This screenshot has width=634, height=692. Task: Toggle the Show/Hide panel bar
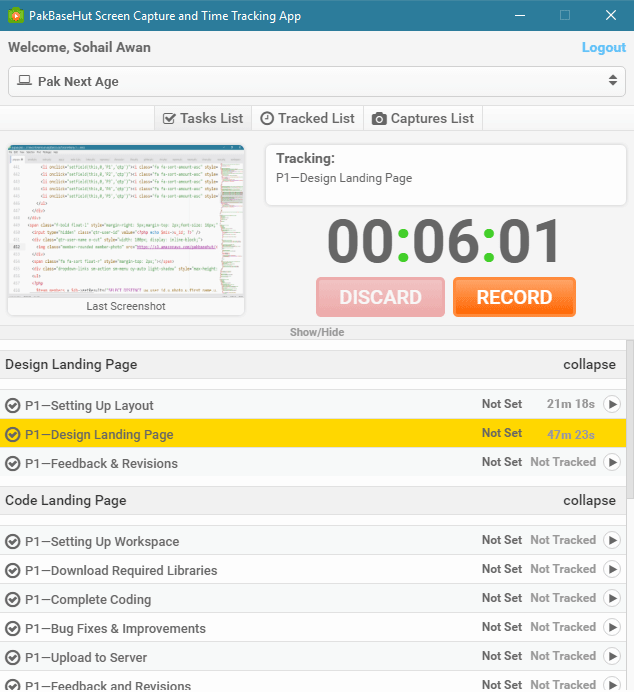point(317,332)
